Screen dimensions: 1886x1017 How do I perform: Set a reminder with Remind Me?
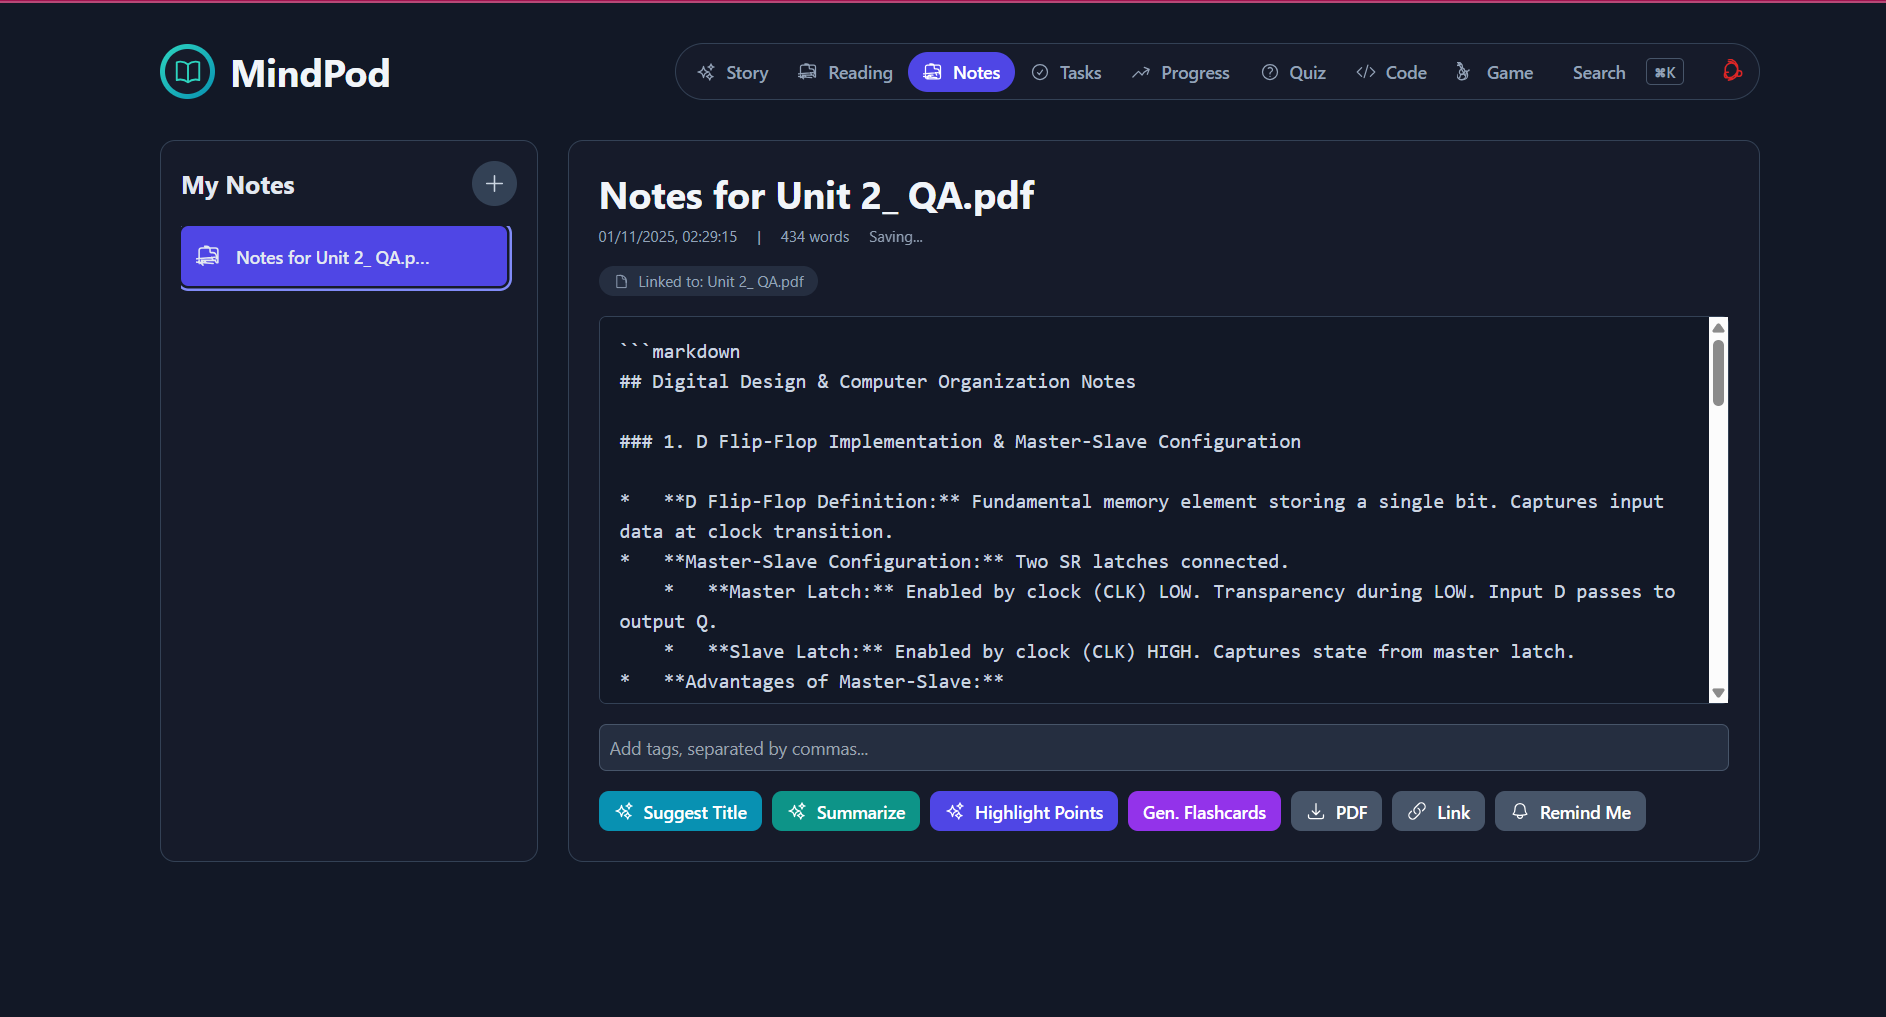(x=1570, y=812)
